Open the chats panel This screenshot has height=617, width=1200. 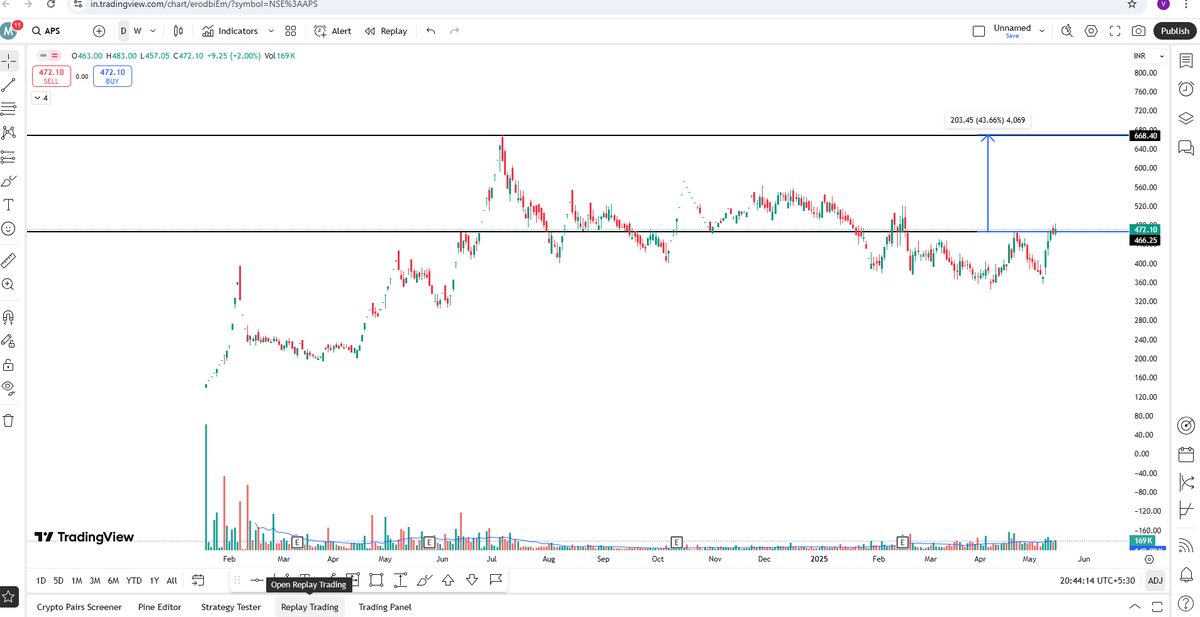point(1186,148)
